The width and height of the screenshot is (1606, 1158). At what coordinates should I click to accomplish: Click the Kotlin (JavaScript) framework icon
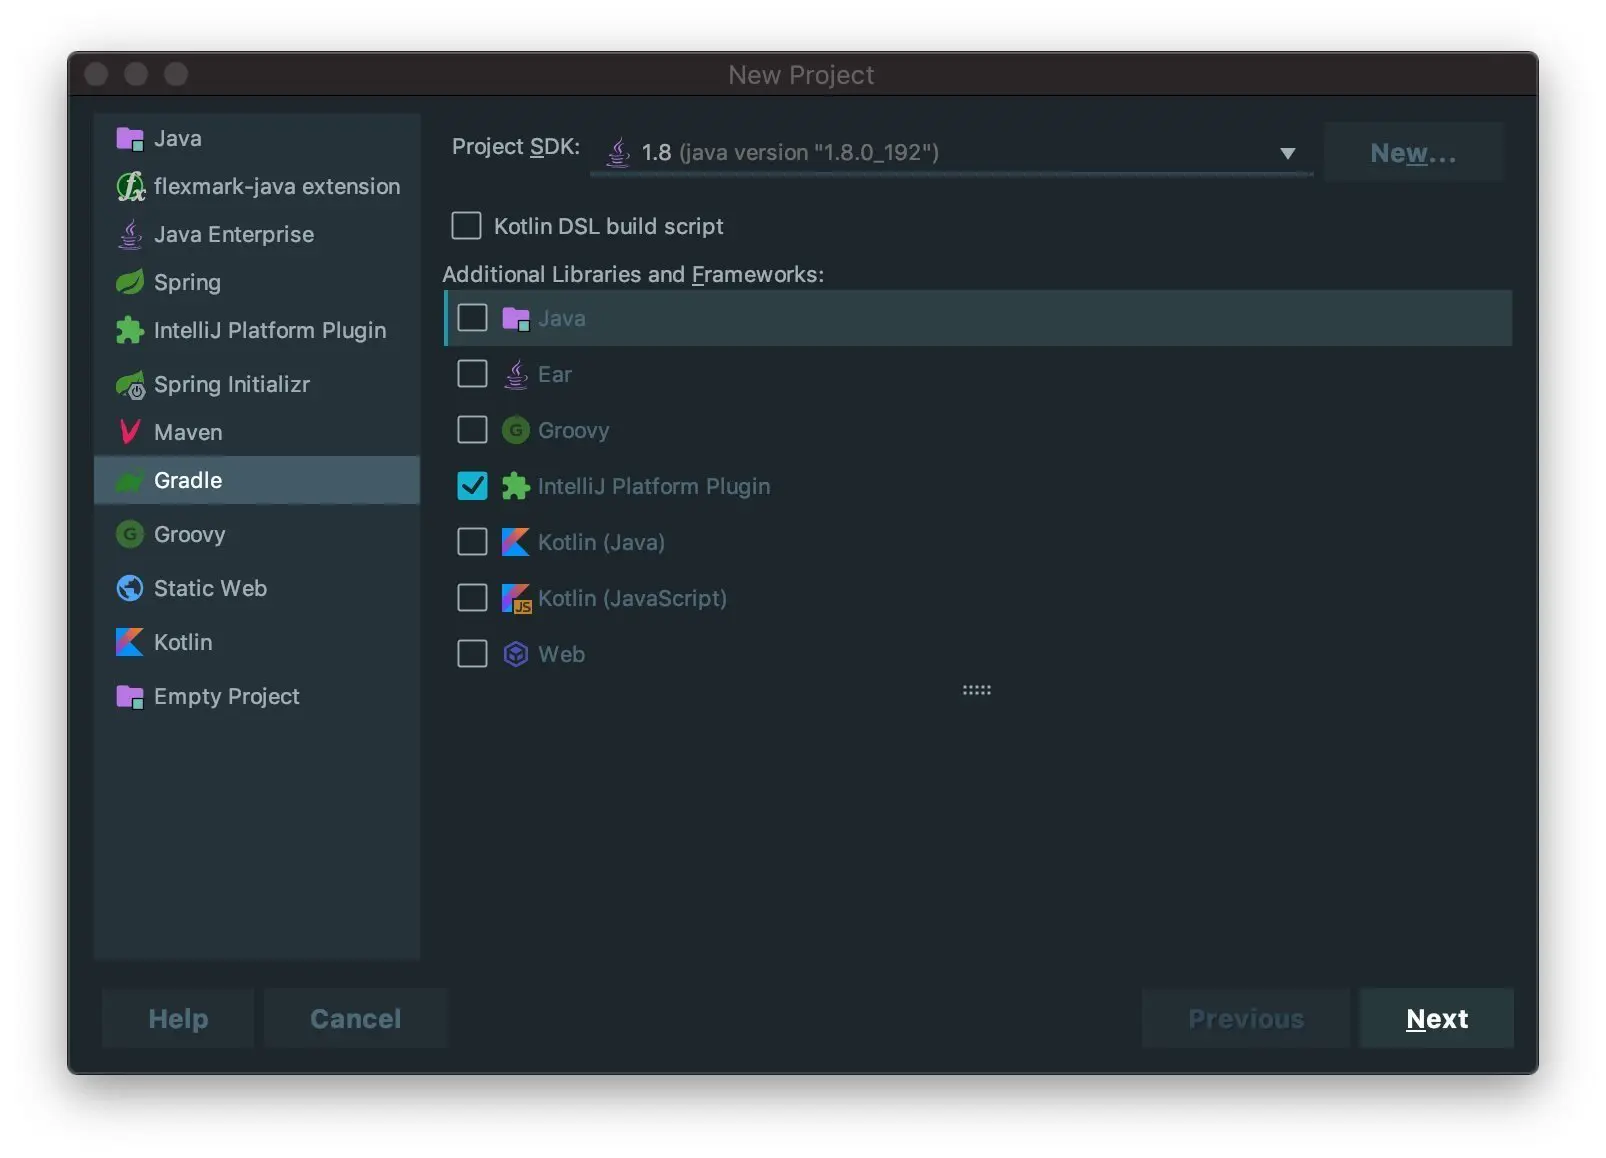pos(515,598)
